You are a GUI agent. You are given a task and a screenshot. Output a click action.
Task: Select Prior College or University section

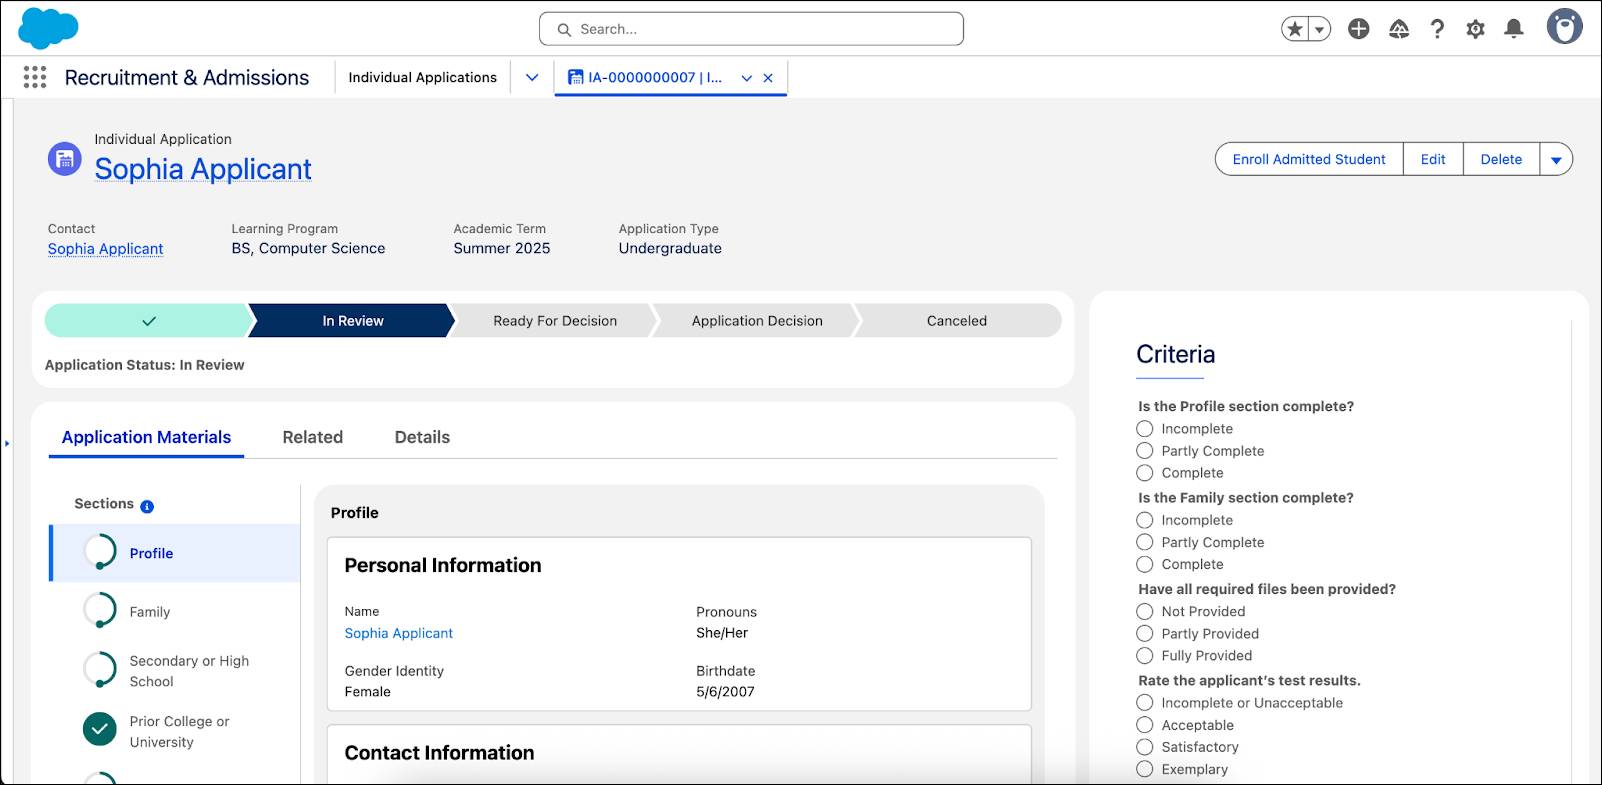175,731
